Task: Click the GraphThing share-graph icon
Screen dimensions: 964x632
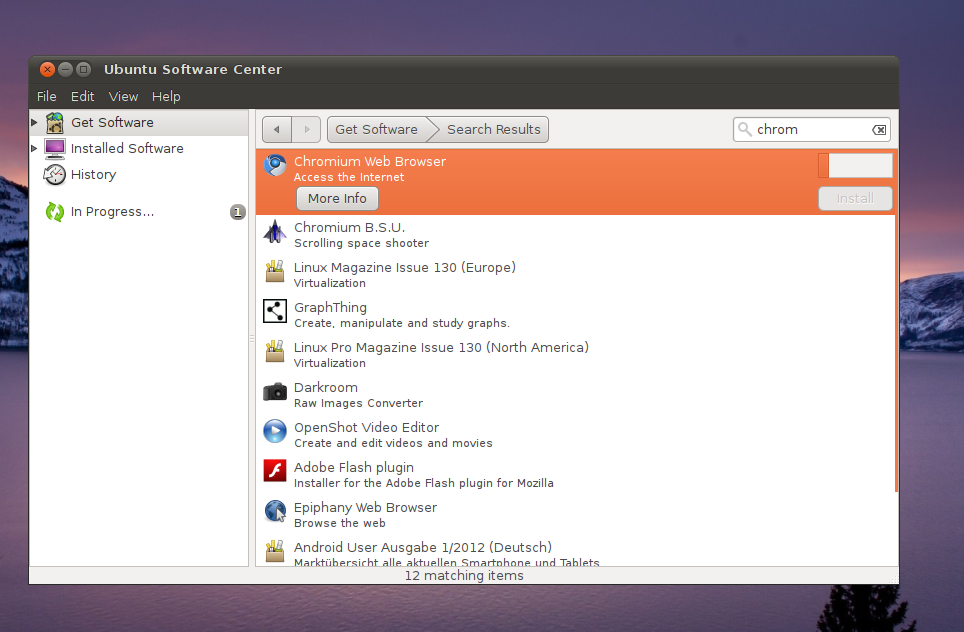Action: [275, 311]
